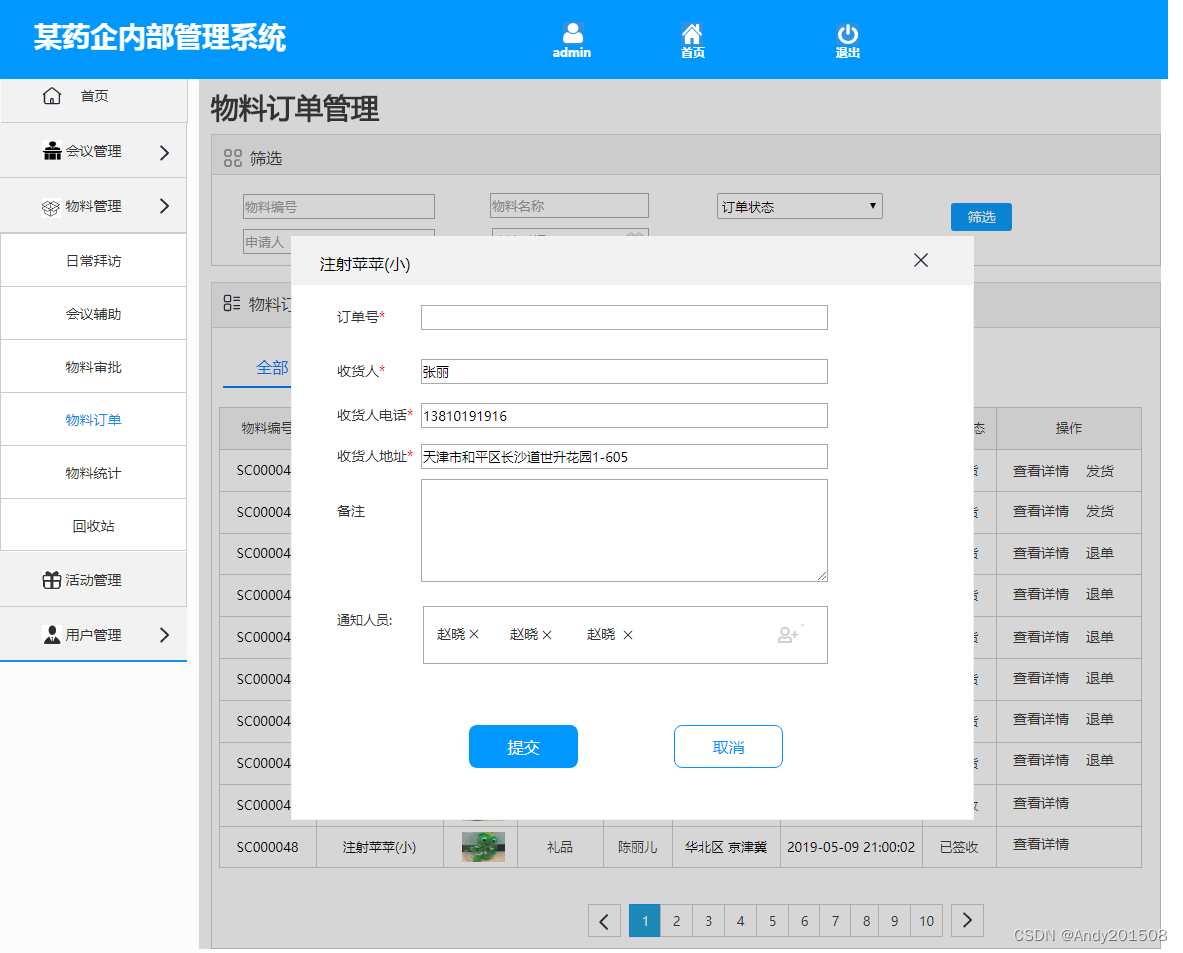Click the 活动管理 gift icon
1183x953 pixels.
51,578
